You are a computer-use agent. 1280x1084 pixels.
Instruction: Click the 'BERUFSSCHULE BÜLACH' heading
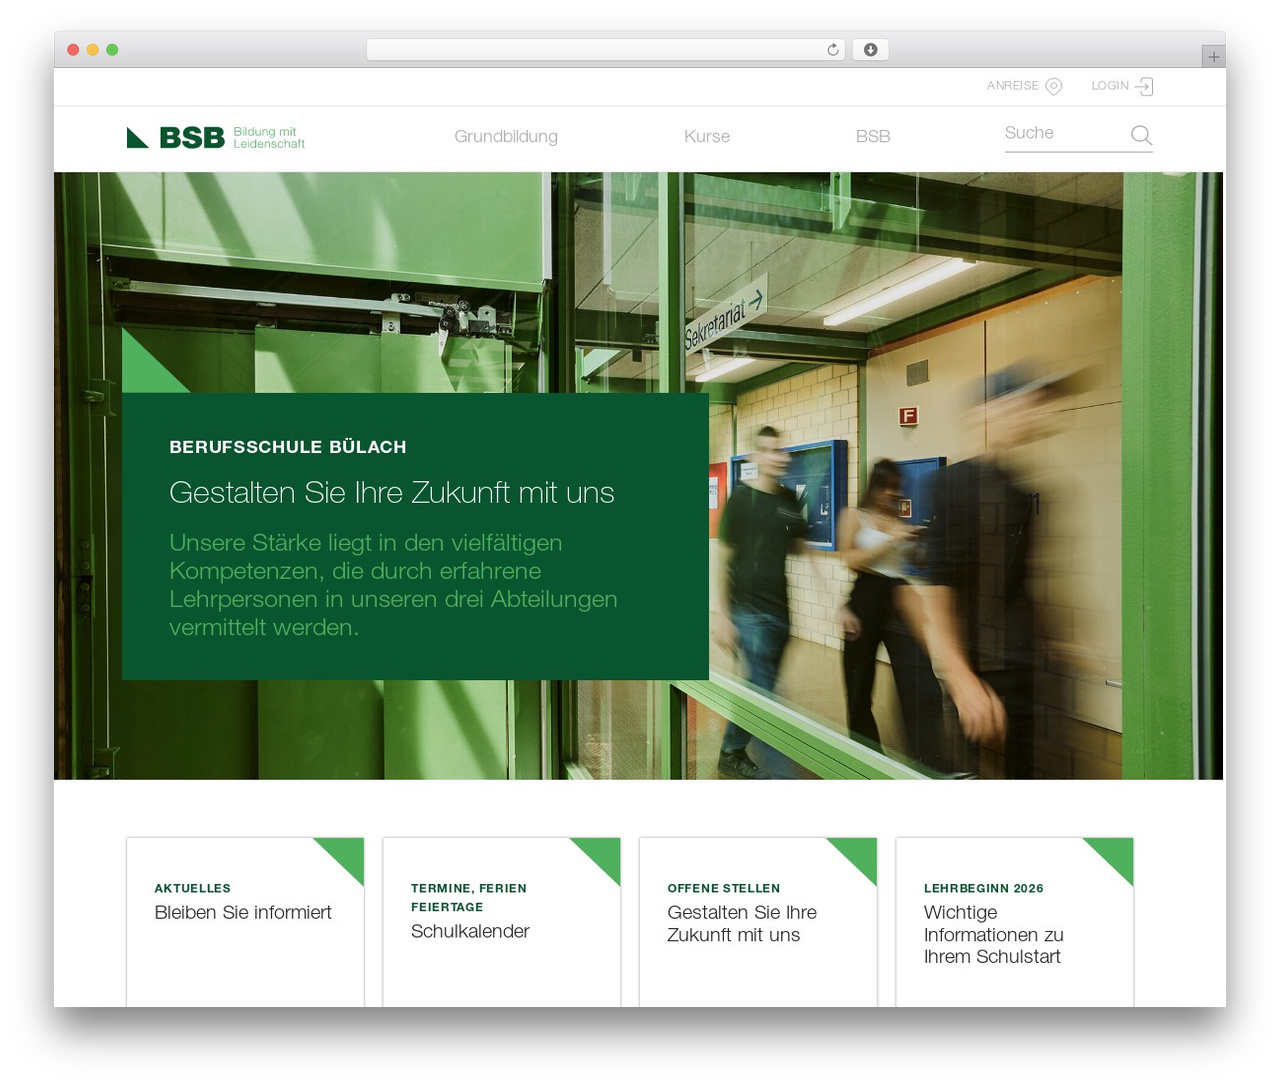tap(288, 447)
